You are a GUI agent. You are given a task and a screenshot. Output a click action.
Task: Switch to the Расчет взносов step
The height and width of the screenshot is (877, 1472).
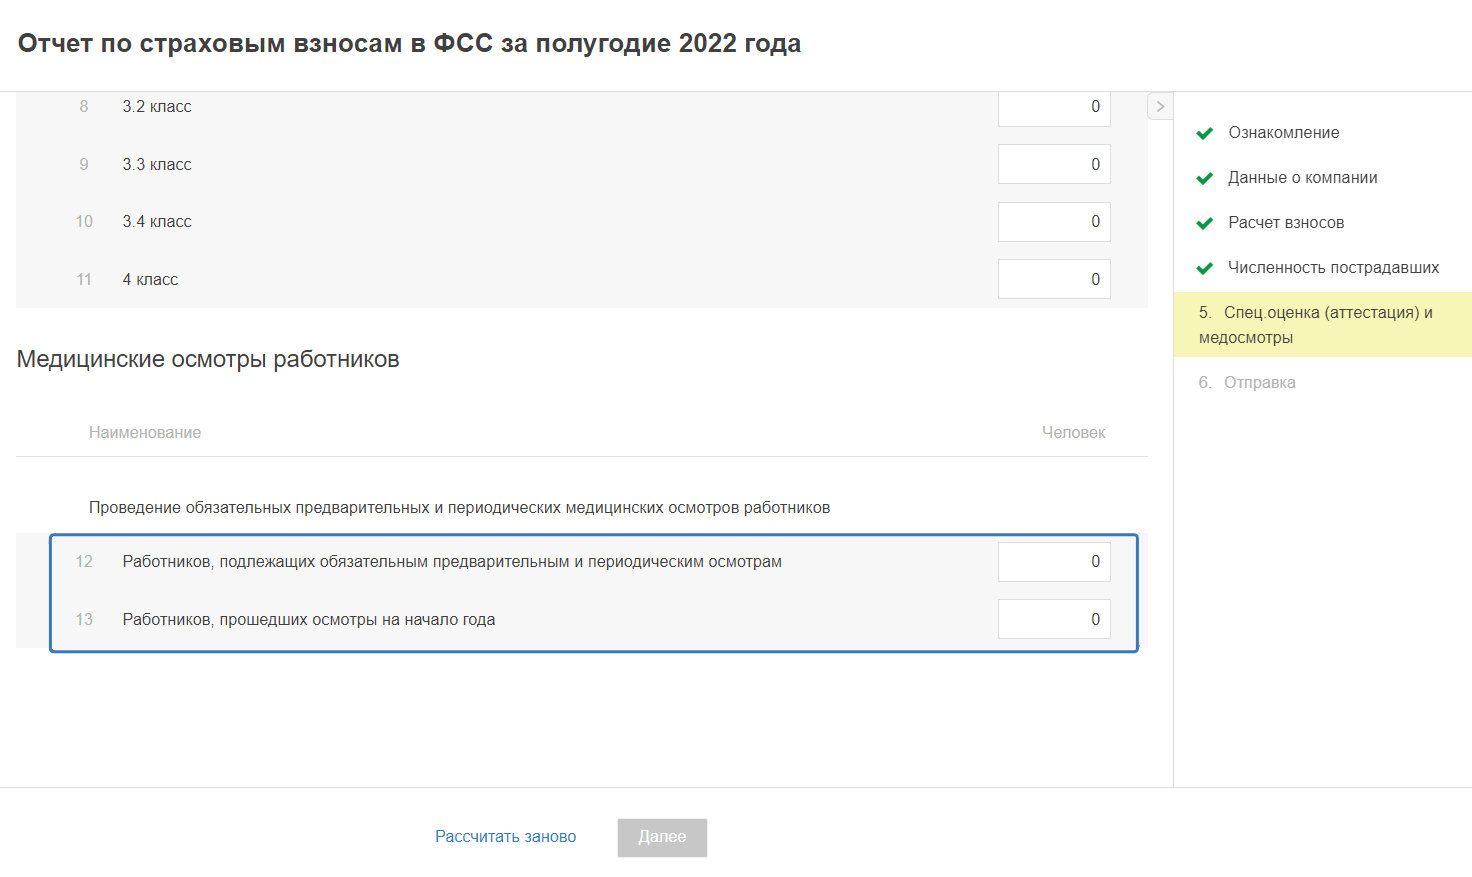click(1286, 223)
